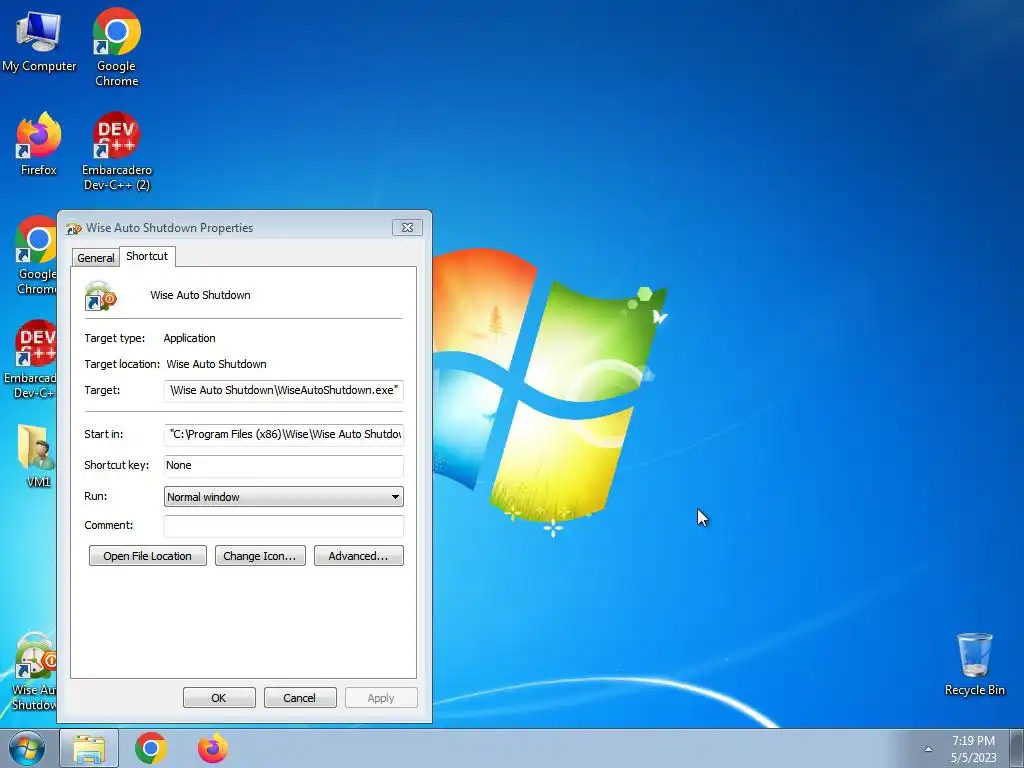Viewport: 1024px width, 768px height.
Task: Confirm with the OK button
Action: pyautogui.click(x=219, y=697)
